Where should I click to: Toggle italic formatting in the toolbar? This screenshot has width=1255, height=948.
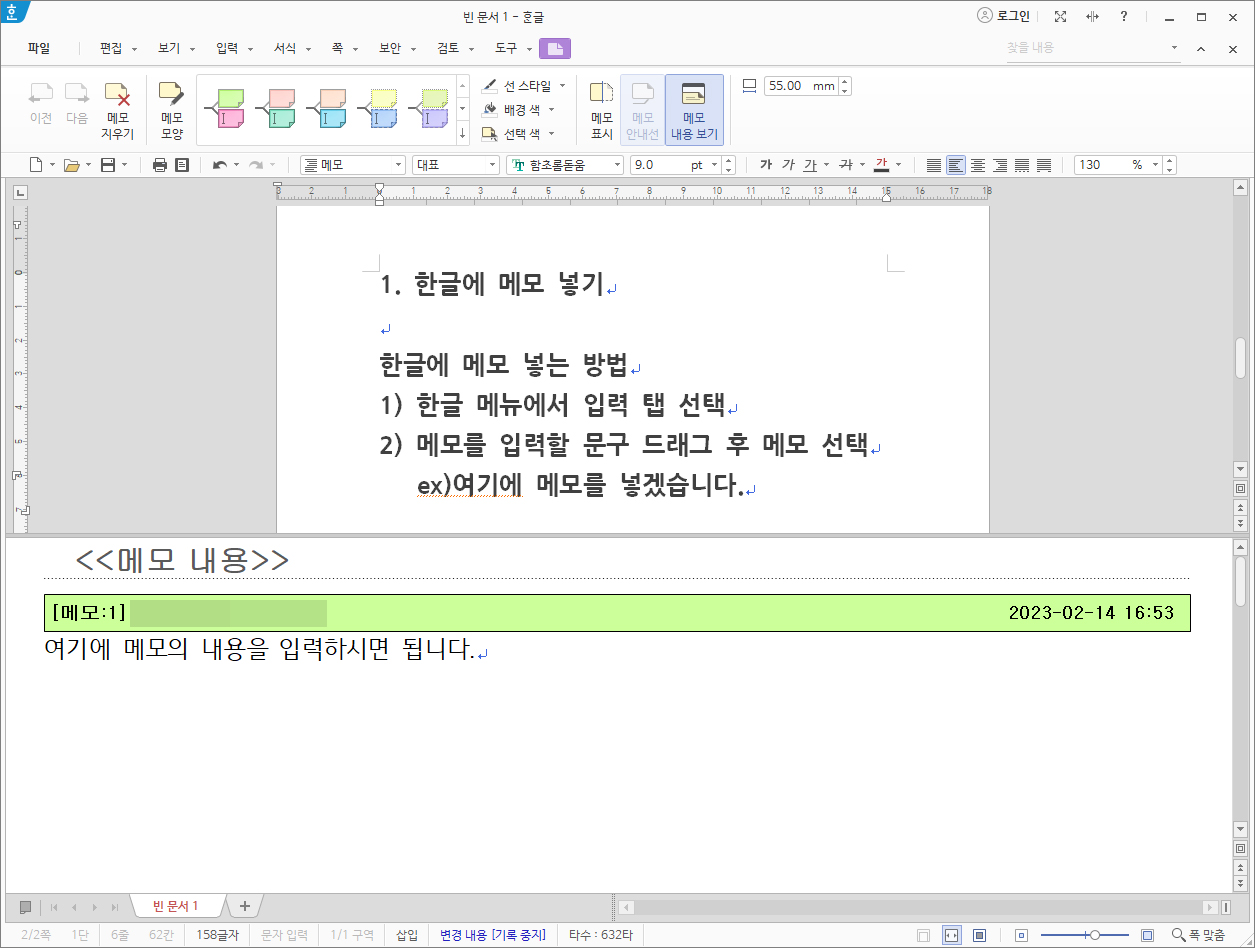tap(787, 165)
